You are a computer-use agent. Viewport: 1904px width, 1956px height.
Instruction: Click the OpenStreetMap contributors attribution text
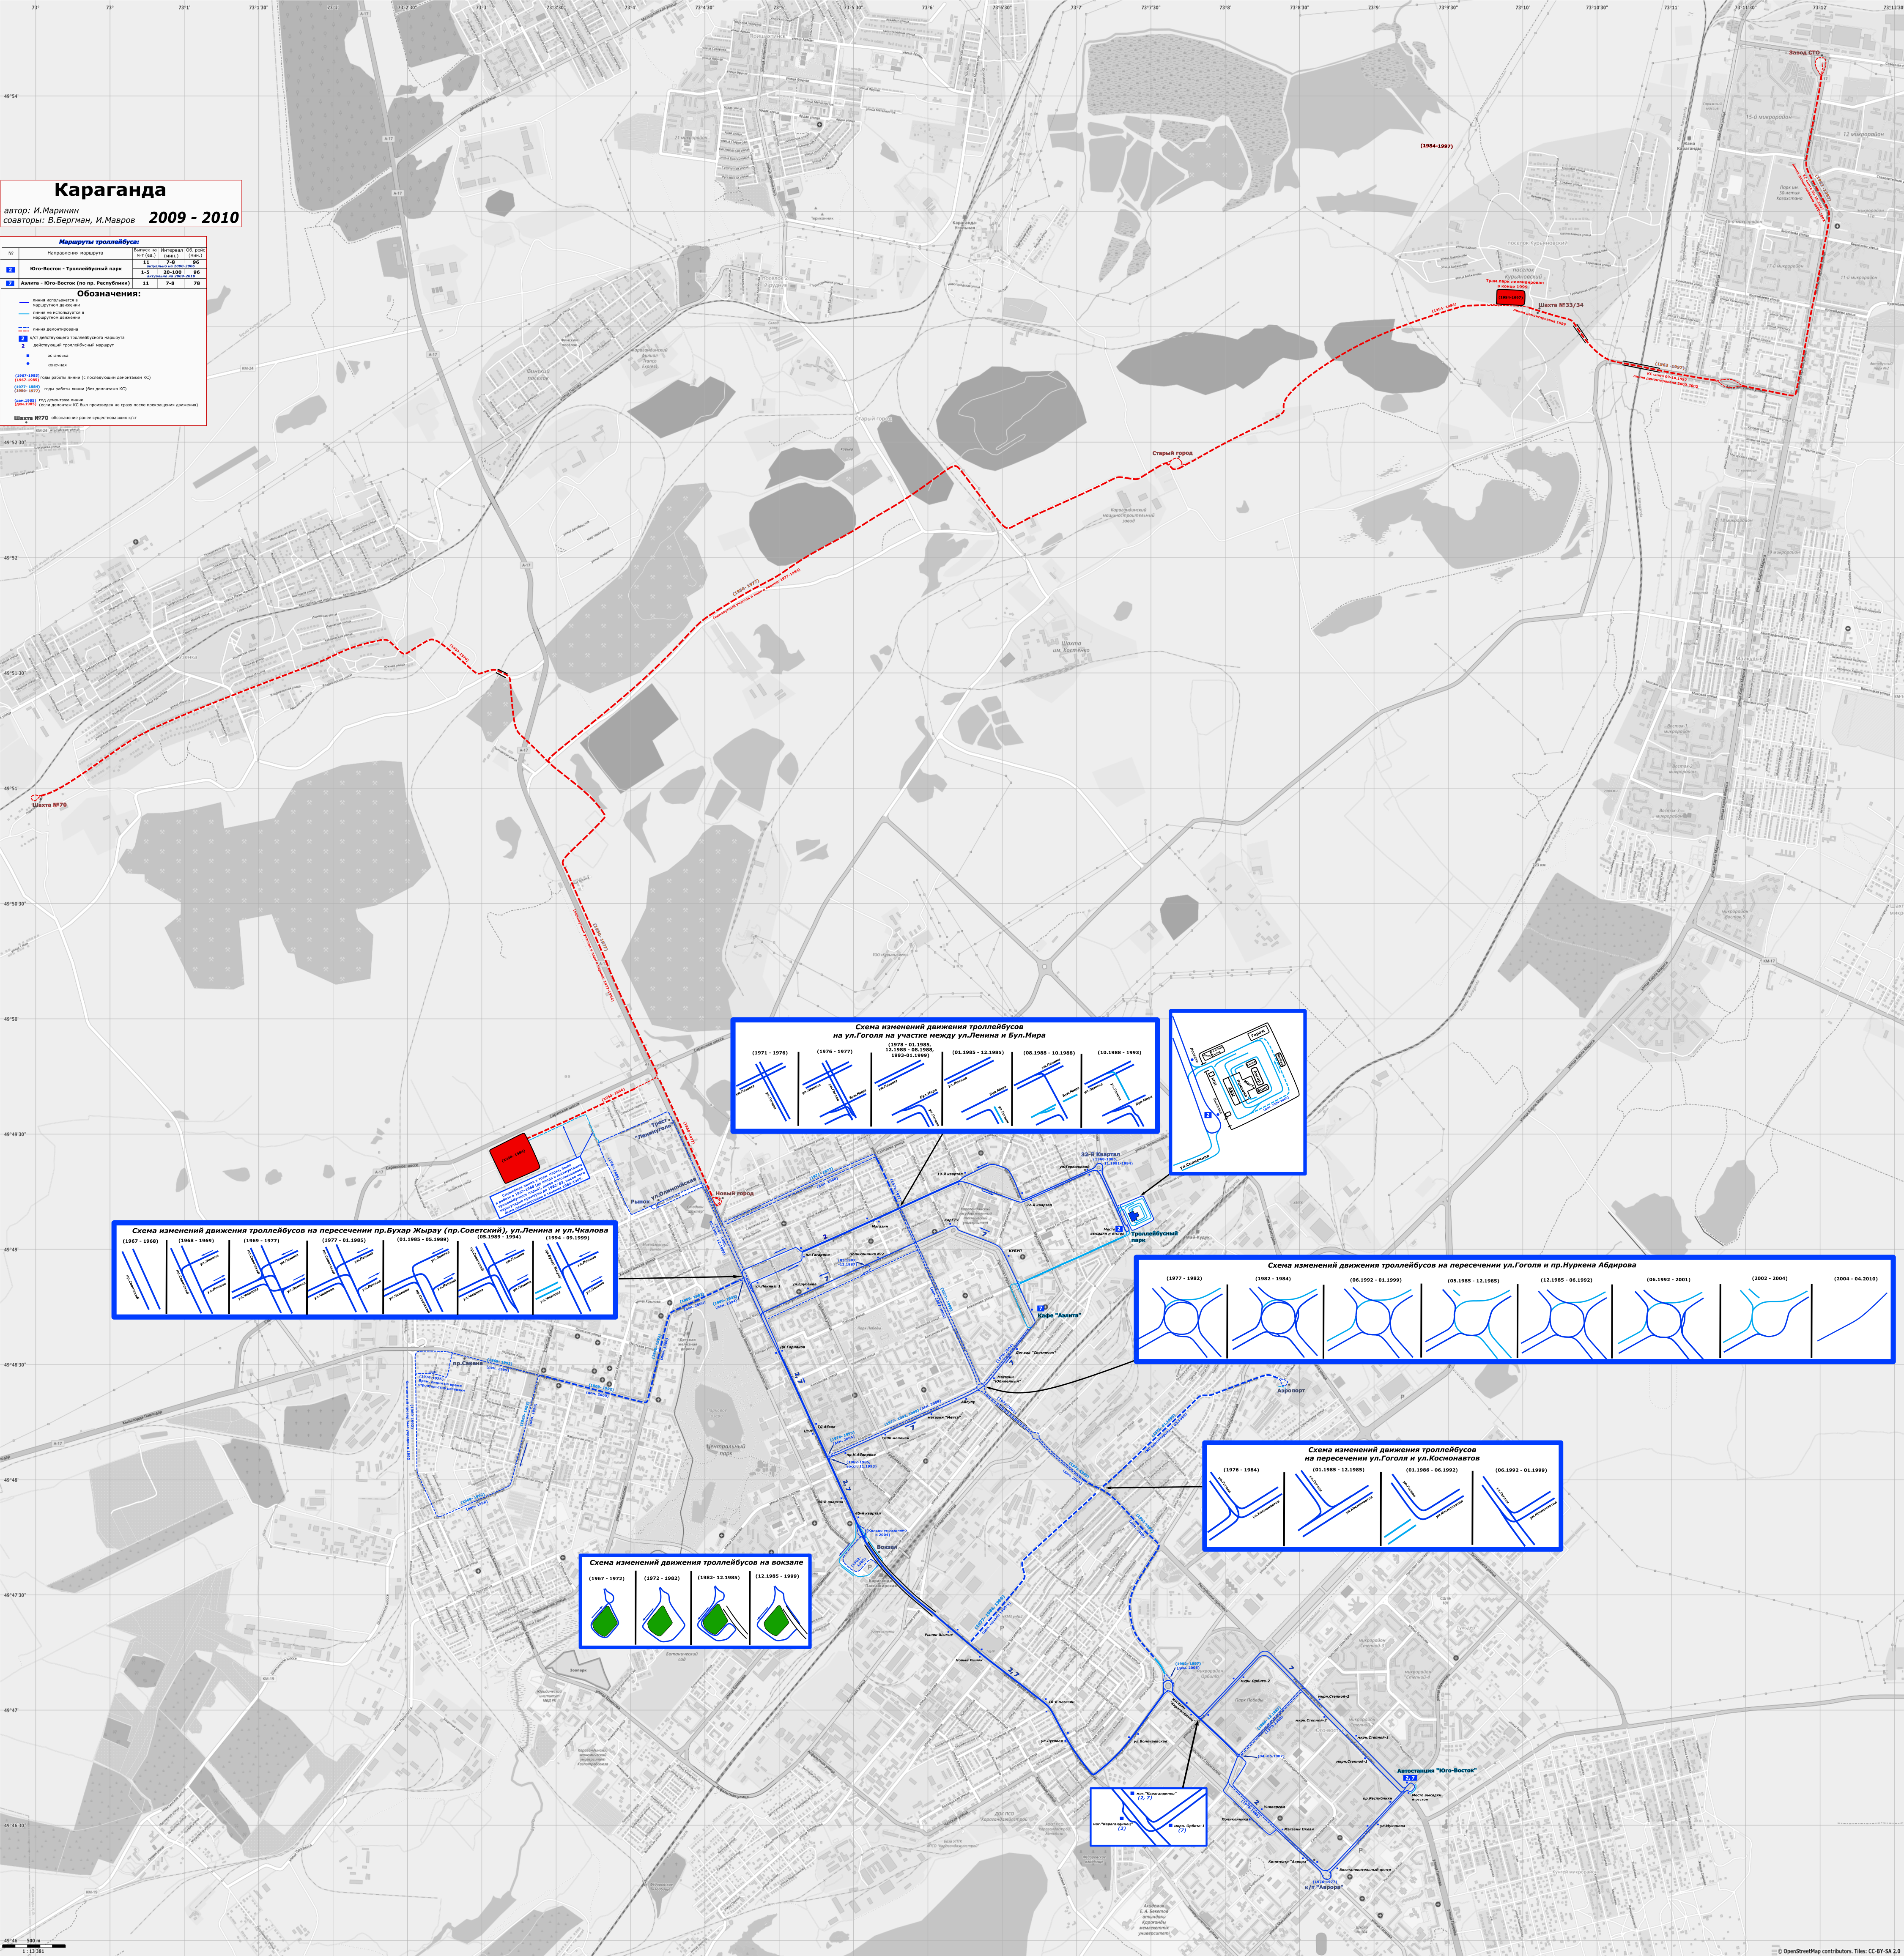pyautogui.click(x=1839, y=1951)
